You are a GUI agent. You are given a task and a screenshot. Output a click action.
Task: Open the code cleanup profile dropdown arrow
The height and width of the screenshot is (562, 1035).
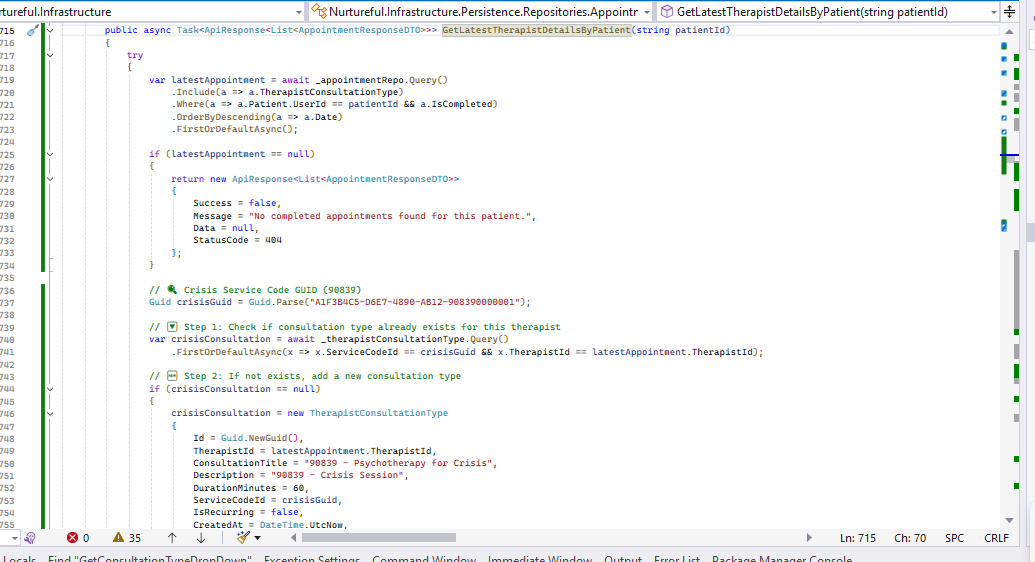(x=259, y=538)
